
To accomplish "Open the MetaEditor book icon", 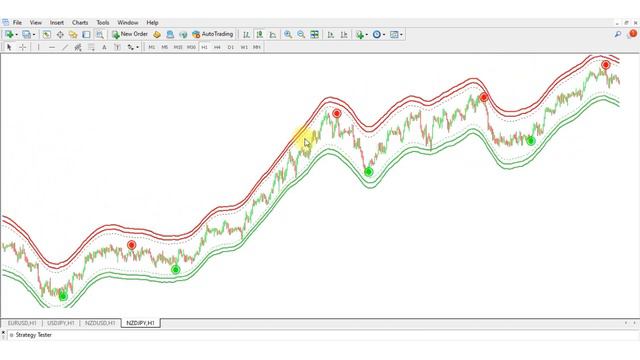I will point(157,35).
